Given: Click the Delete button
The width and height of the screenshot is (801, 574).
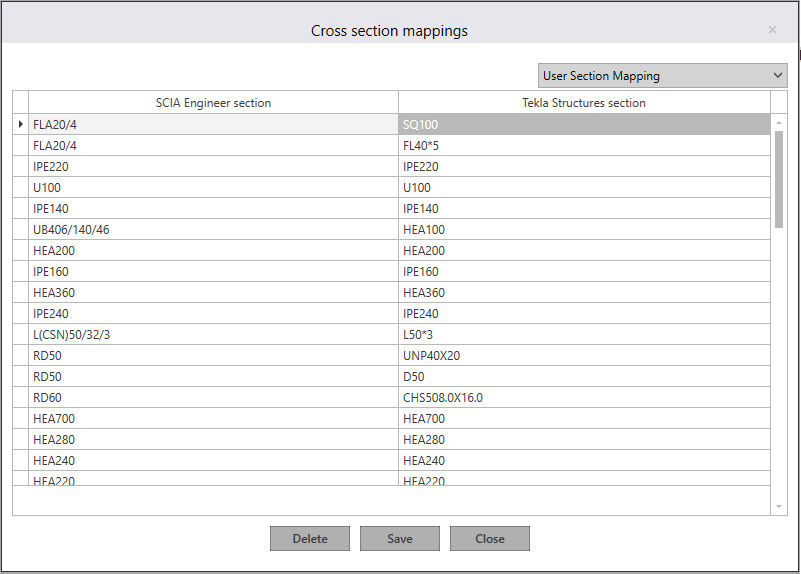Looking at the screenshot, I should [x=310, y=539].
